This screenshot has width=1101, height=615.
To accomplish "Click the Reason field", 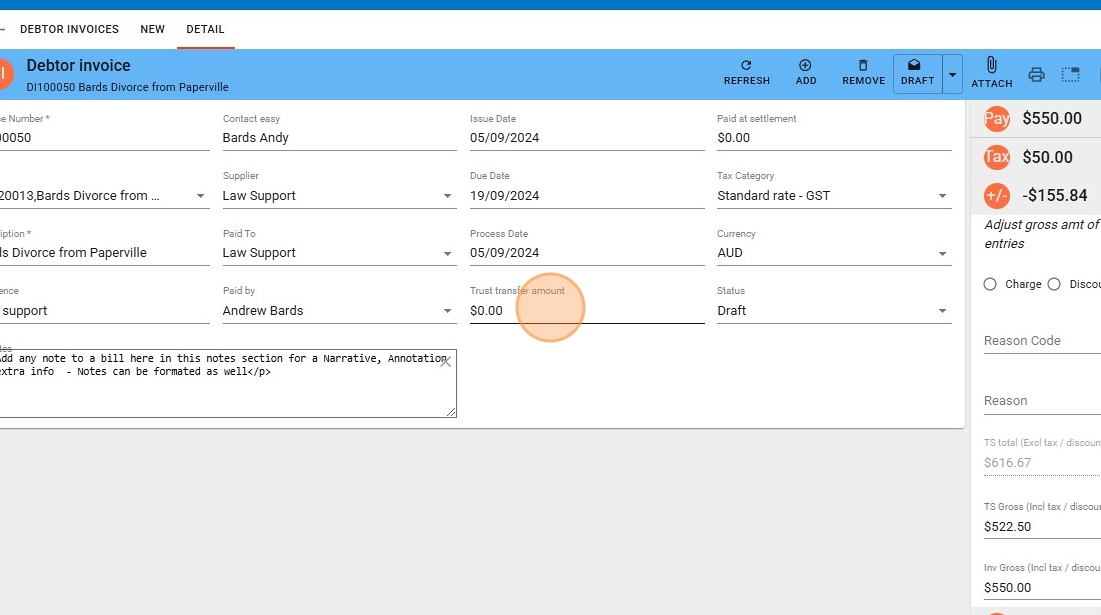I will tap(1042, 401).
